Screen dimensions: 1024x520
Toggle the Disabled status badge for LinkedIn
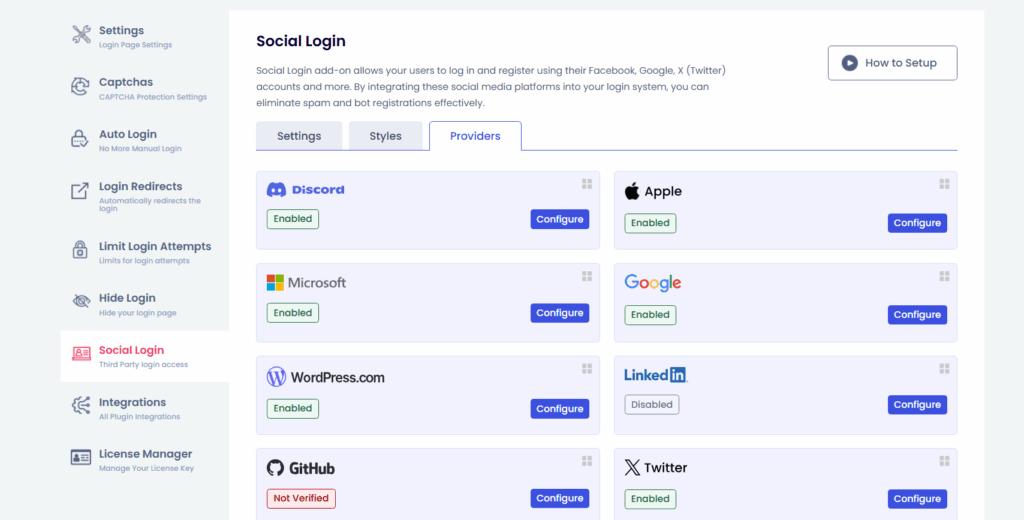tap(652, 405)
